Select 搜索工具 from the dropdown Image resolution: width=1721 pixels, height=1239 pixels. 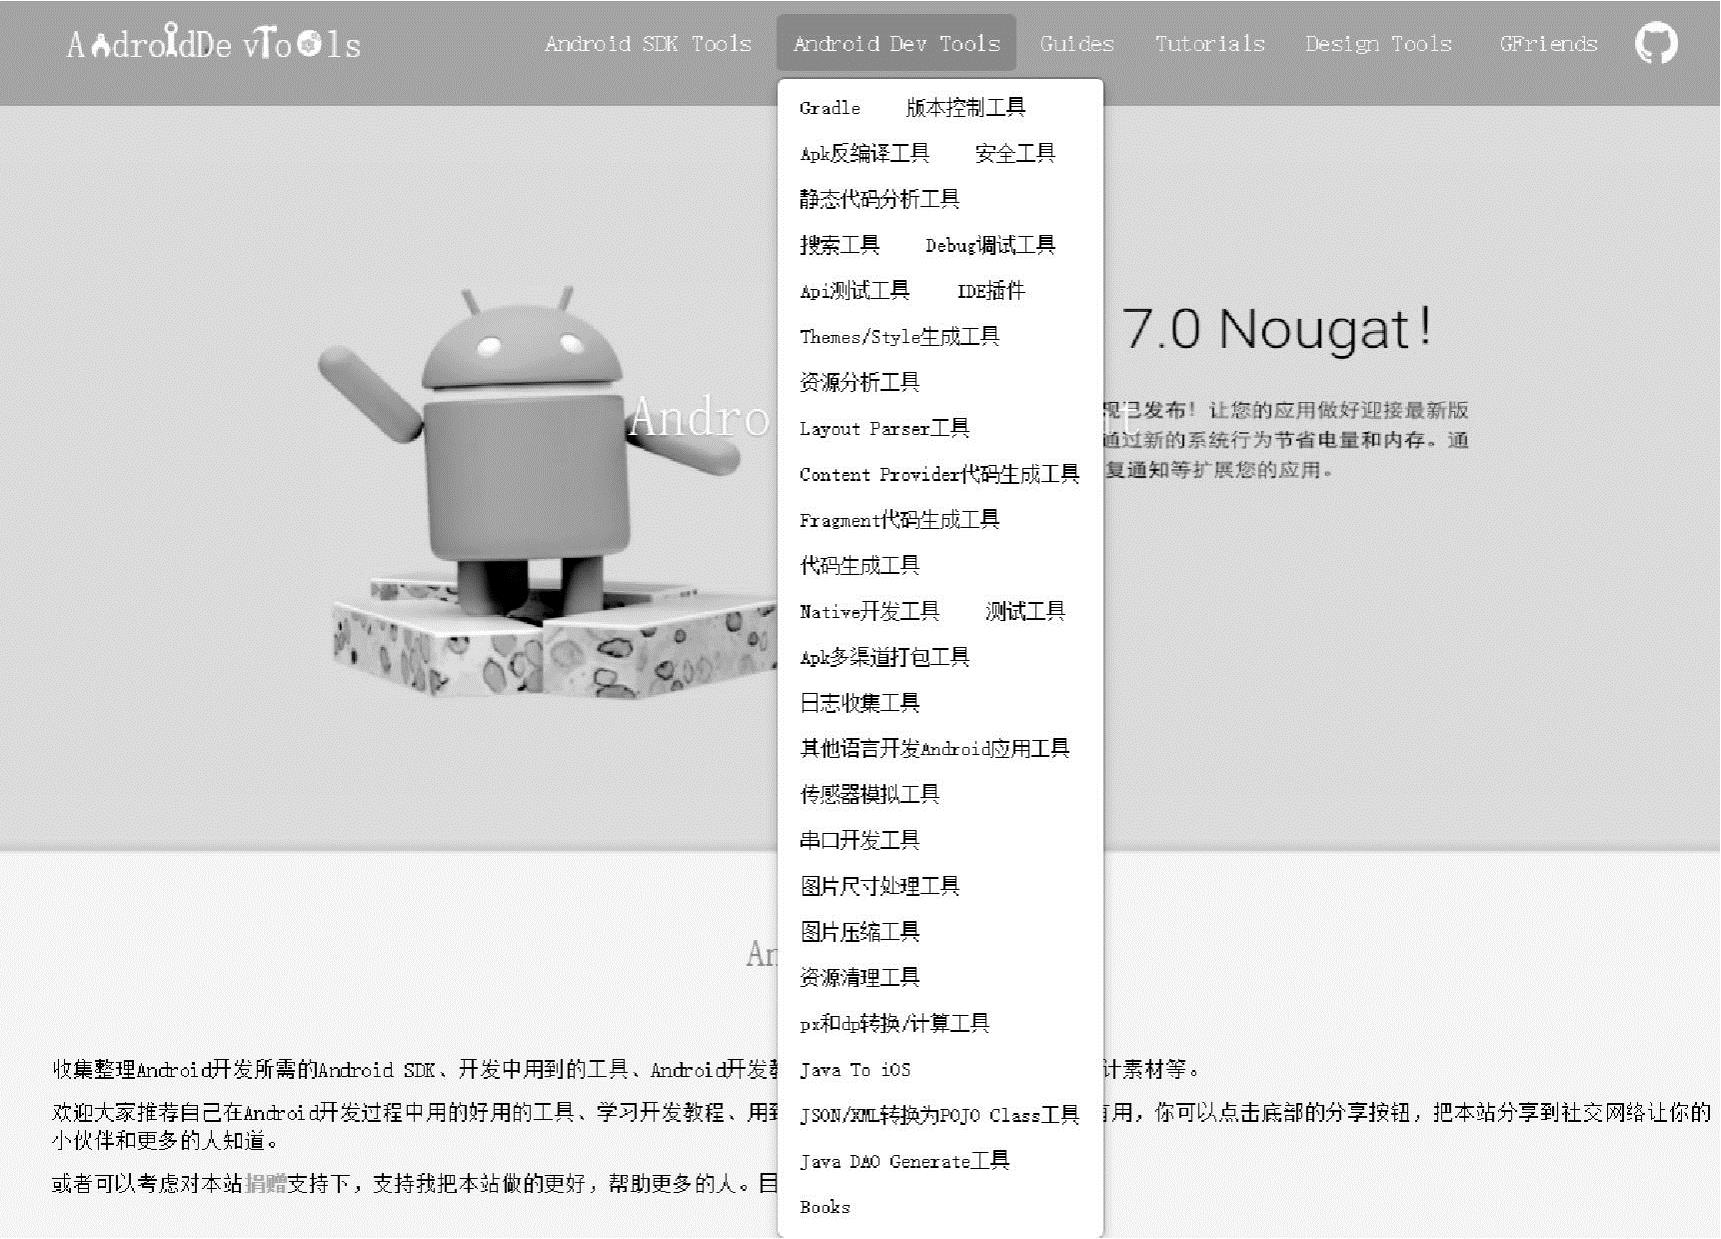coord(840,246)
